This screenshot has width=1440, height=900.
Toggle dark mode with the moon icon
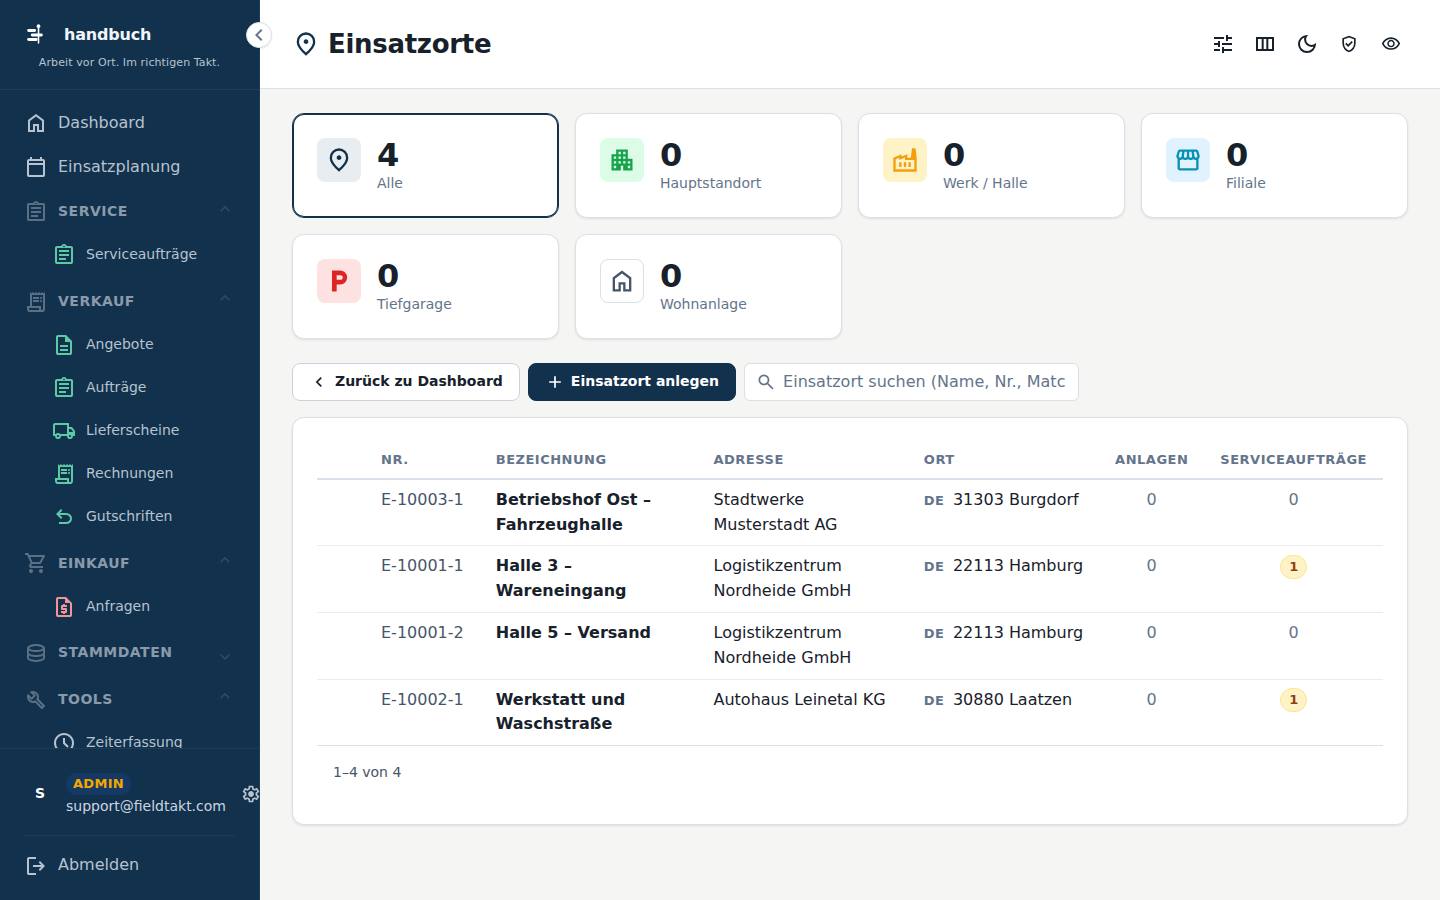coord(1307,44)
